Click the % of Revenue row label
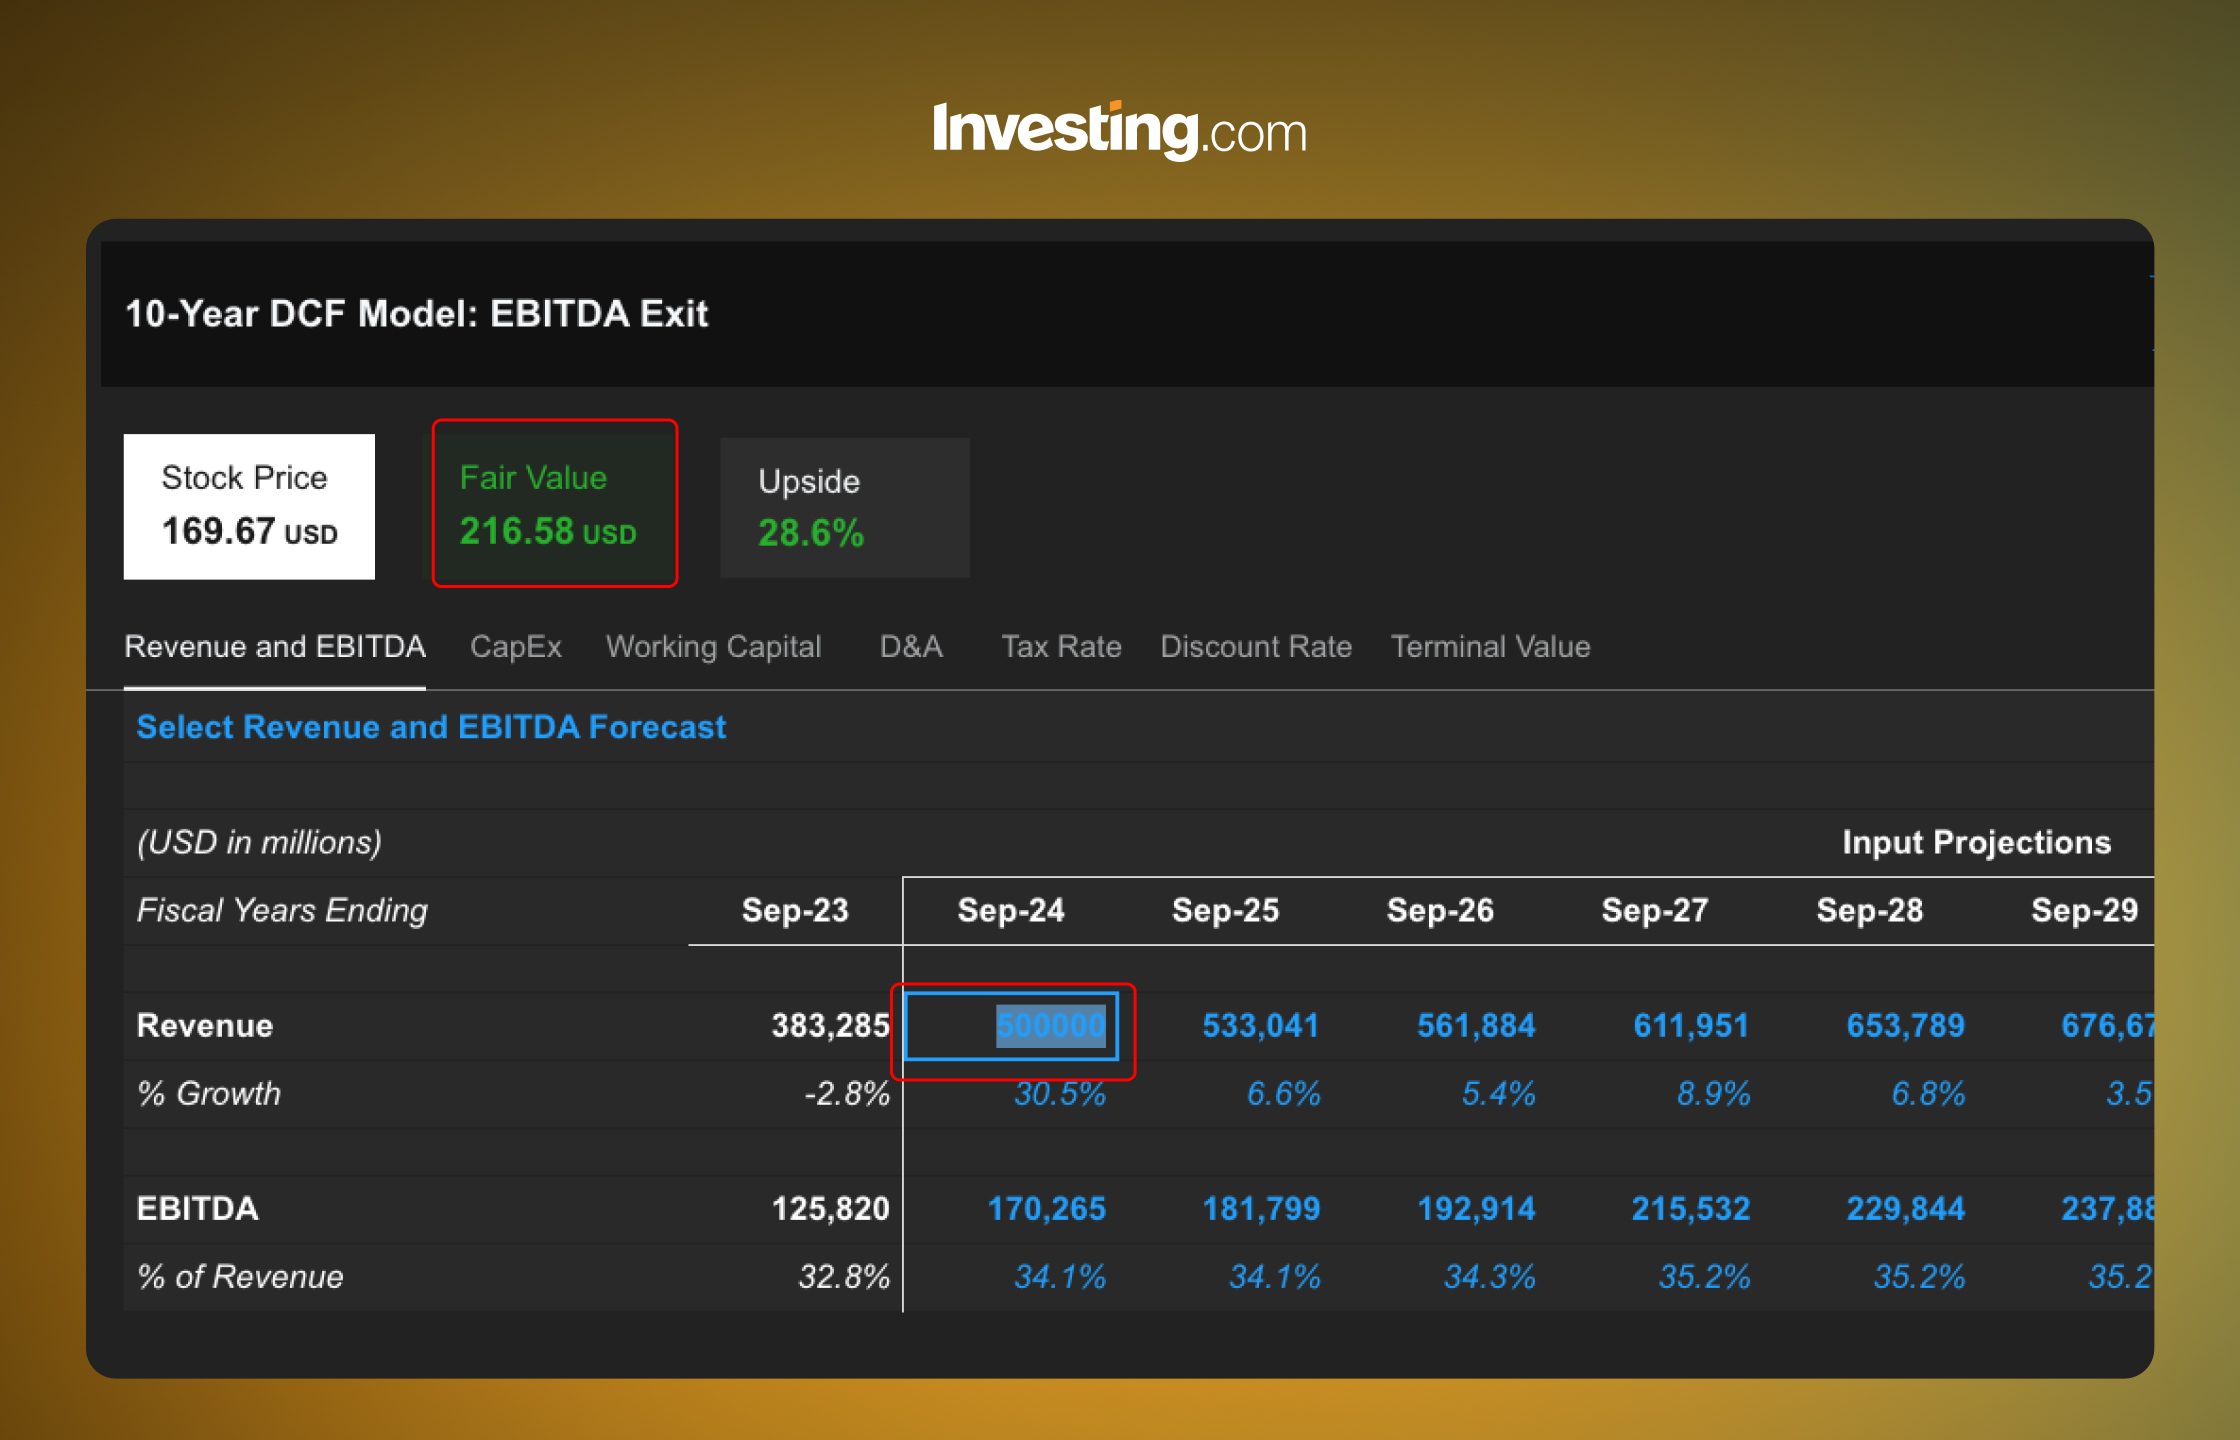 tap(240, 1276)
